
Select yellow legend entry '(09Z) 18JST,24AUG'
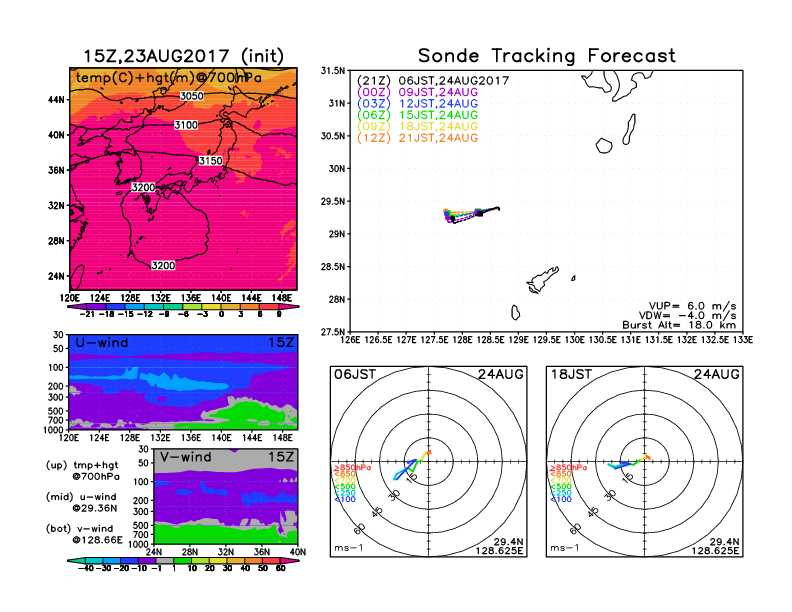click(x=417, y=126)
